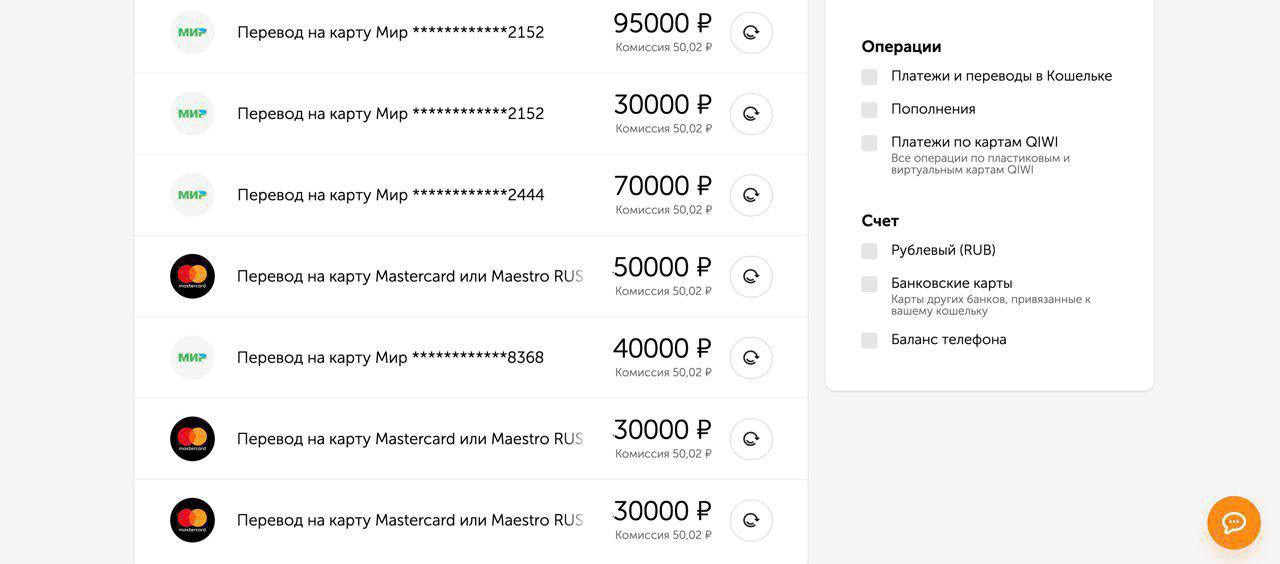Click the 95000 ₽ amount
This screenshot has height=564, width=1280.
[662, 24]
